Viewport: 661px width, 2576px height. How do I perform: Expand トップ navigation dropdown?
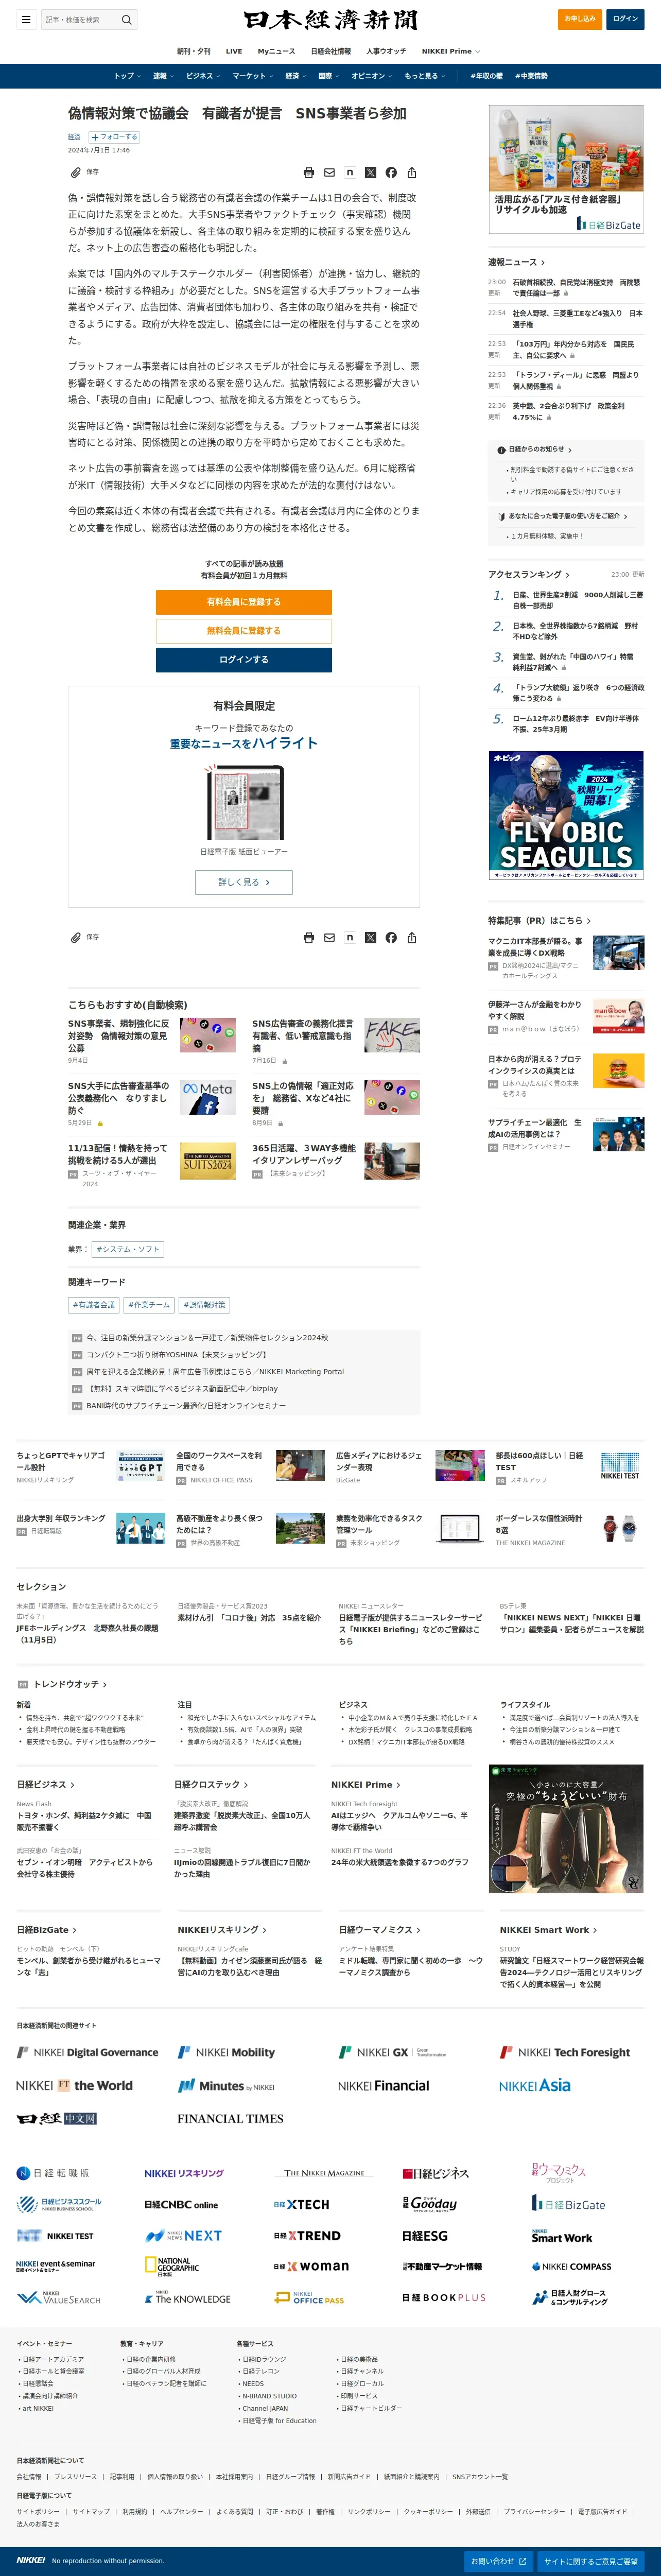pyautogui.click(x=126, y=76)
